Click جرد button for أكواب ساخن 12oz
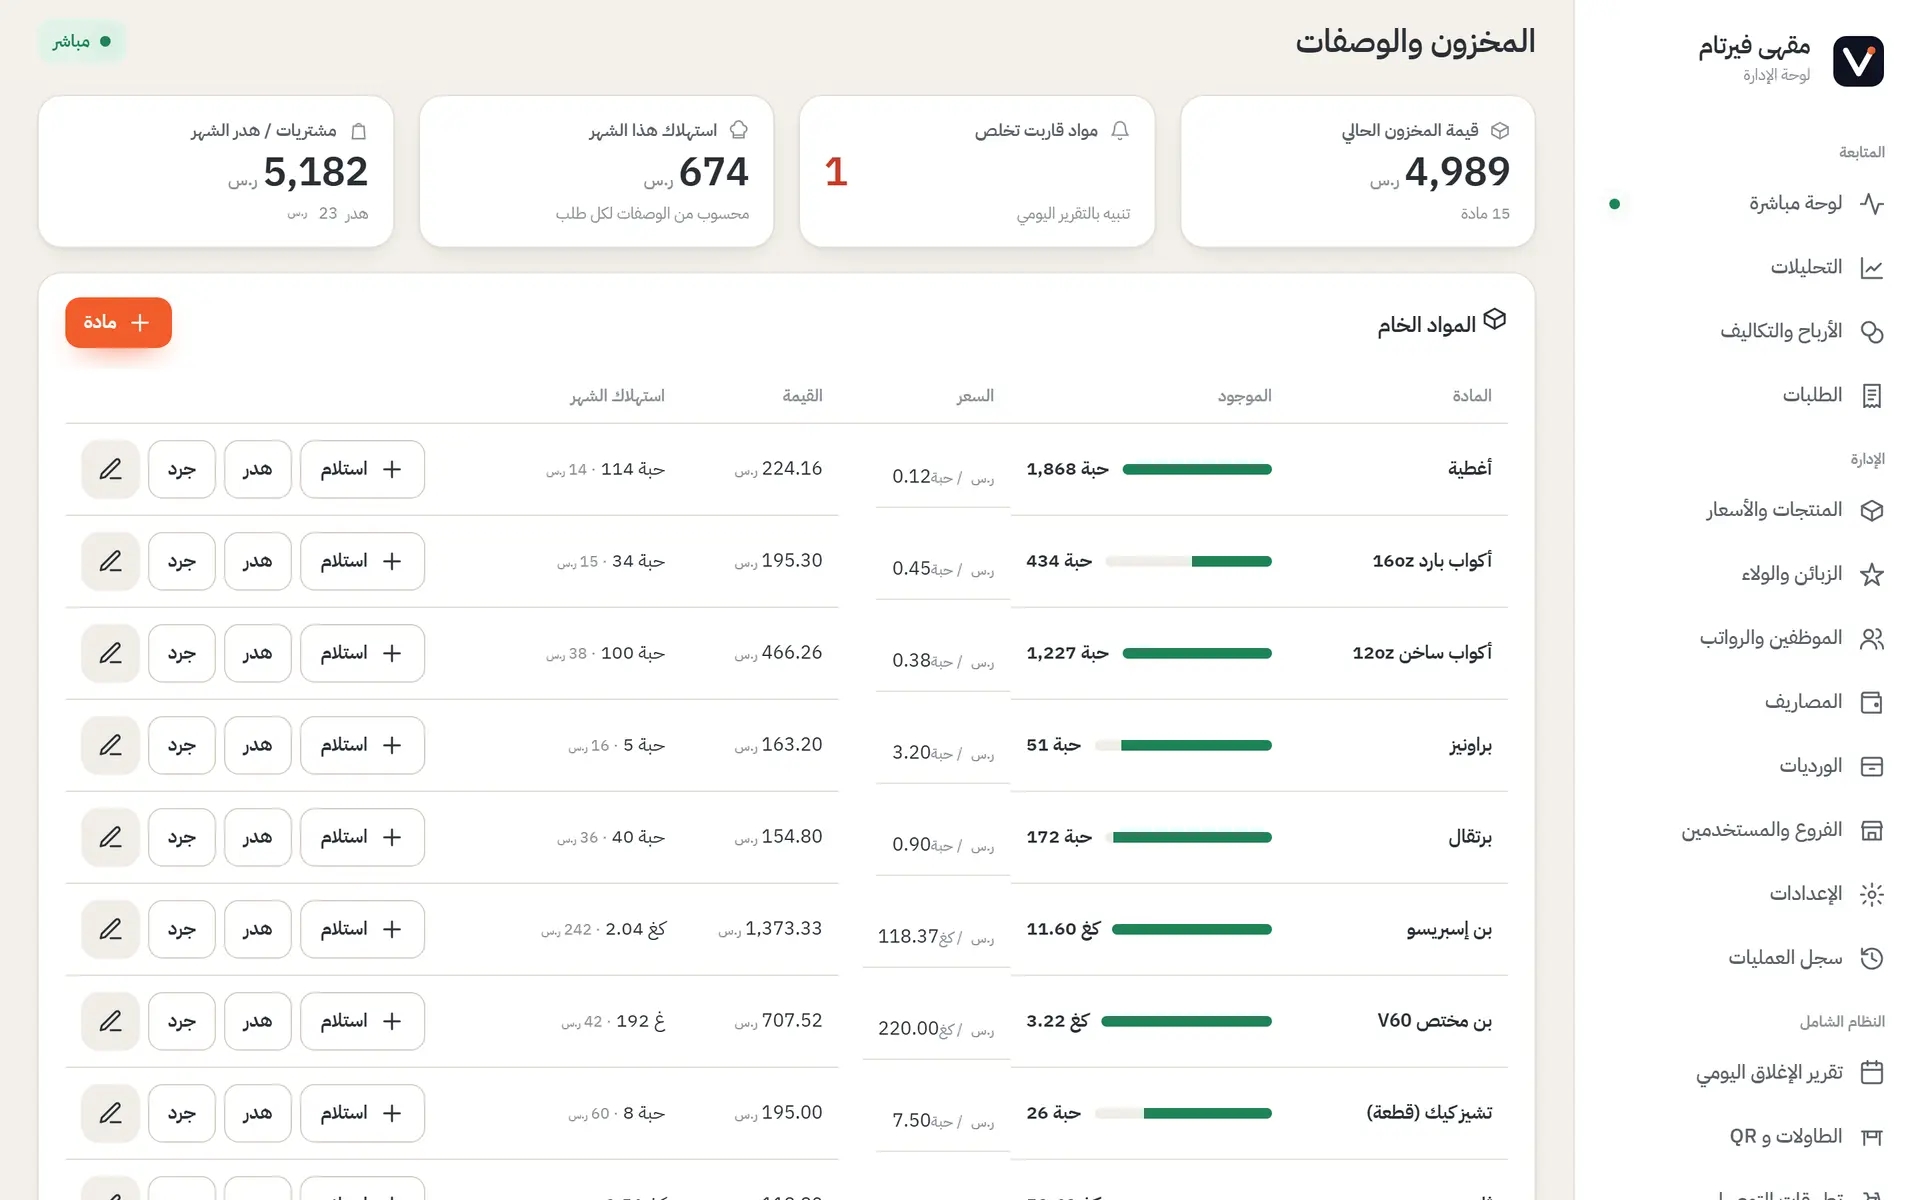1920x1200 pixels. click(182, 653)
